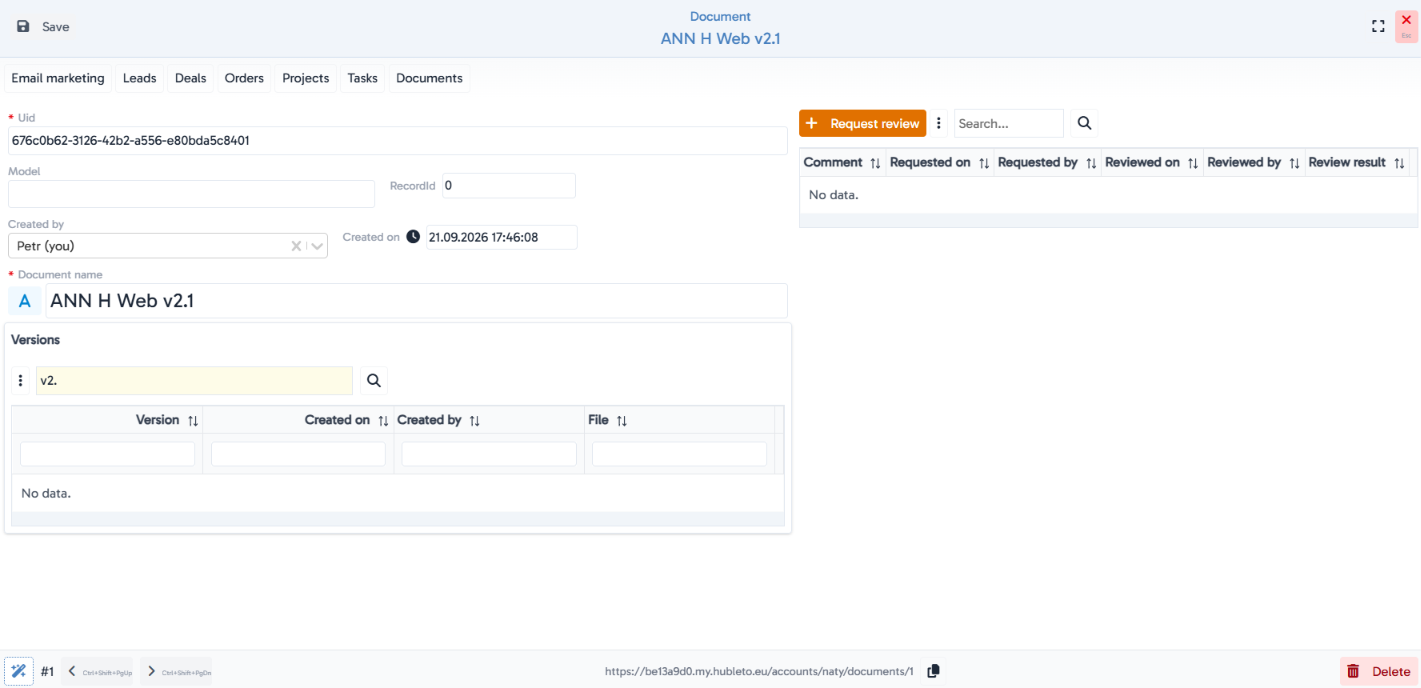Open the Email marketing tab

click(x=58, y=78)
